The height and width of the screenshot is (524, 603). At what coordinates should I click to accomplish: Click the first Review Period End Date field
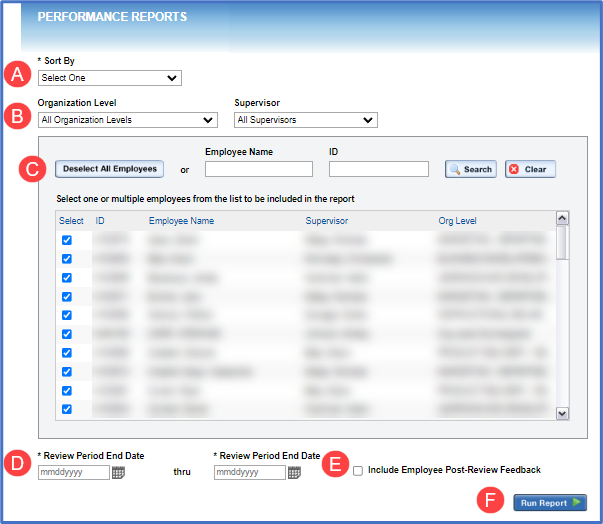point(74,472)
